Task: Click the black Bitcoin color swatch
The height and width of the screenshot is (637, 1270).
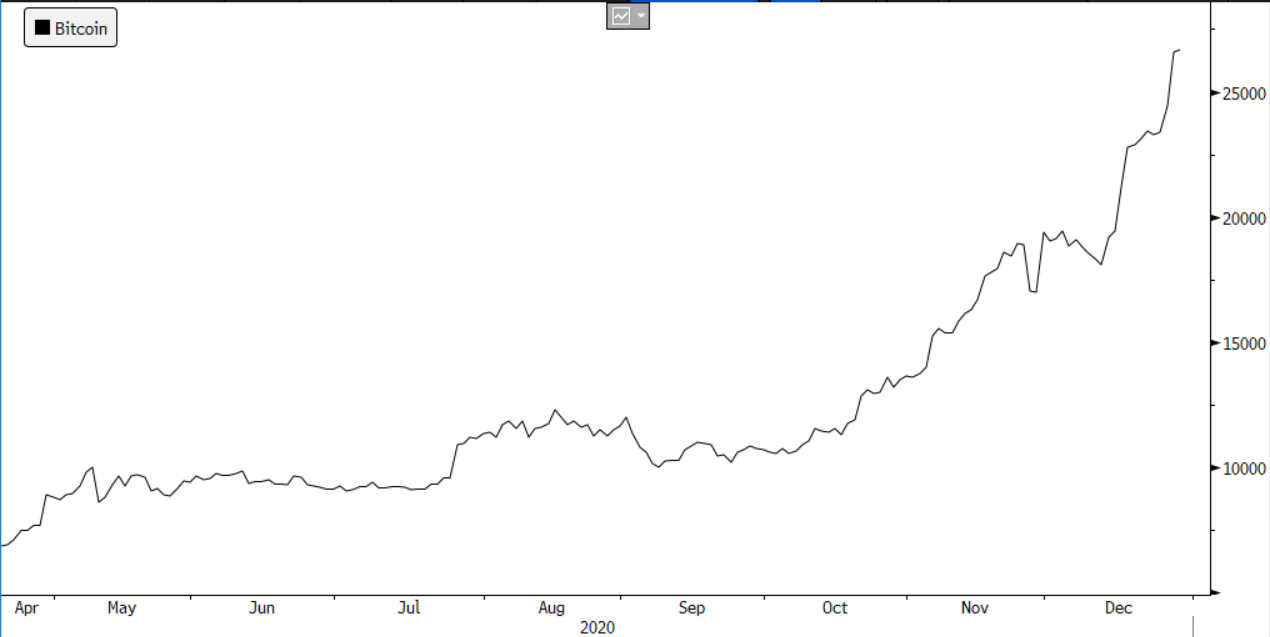Action: pyautogui.click(x=42, y=28)
